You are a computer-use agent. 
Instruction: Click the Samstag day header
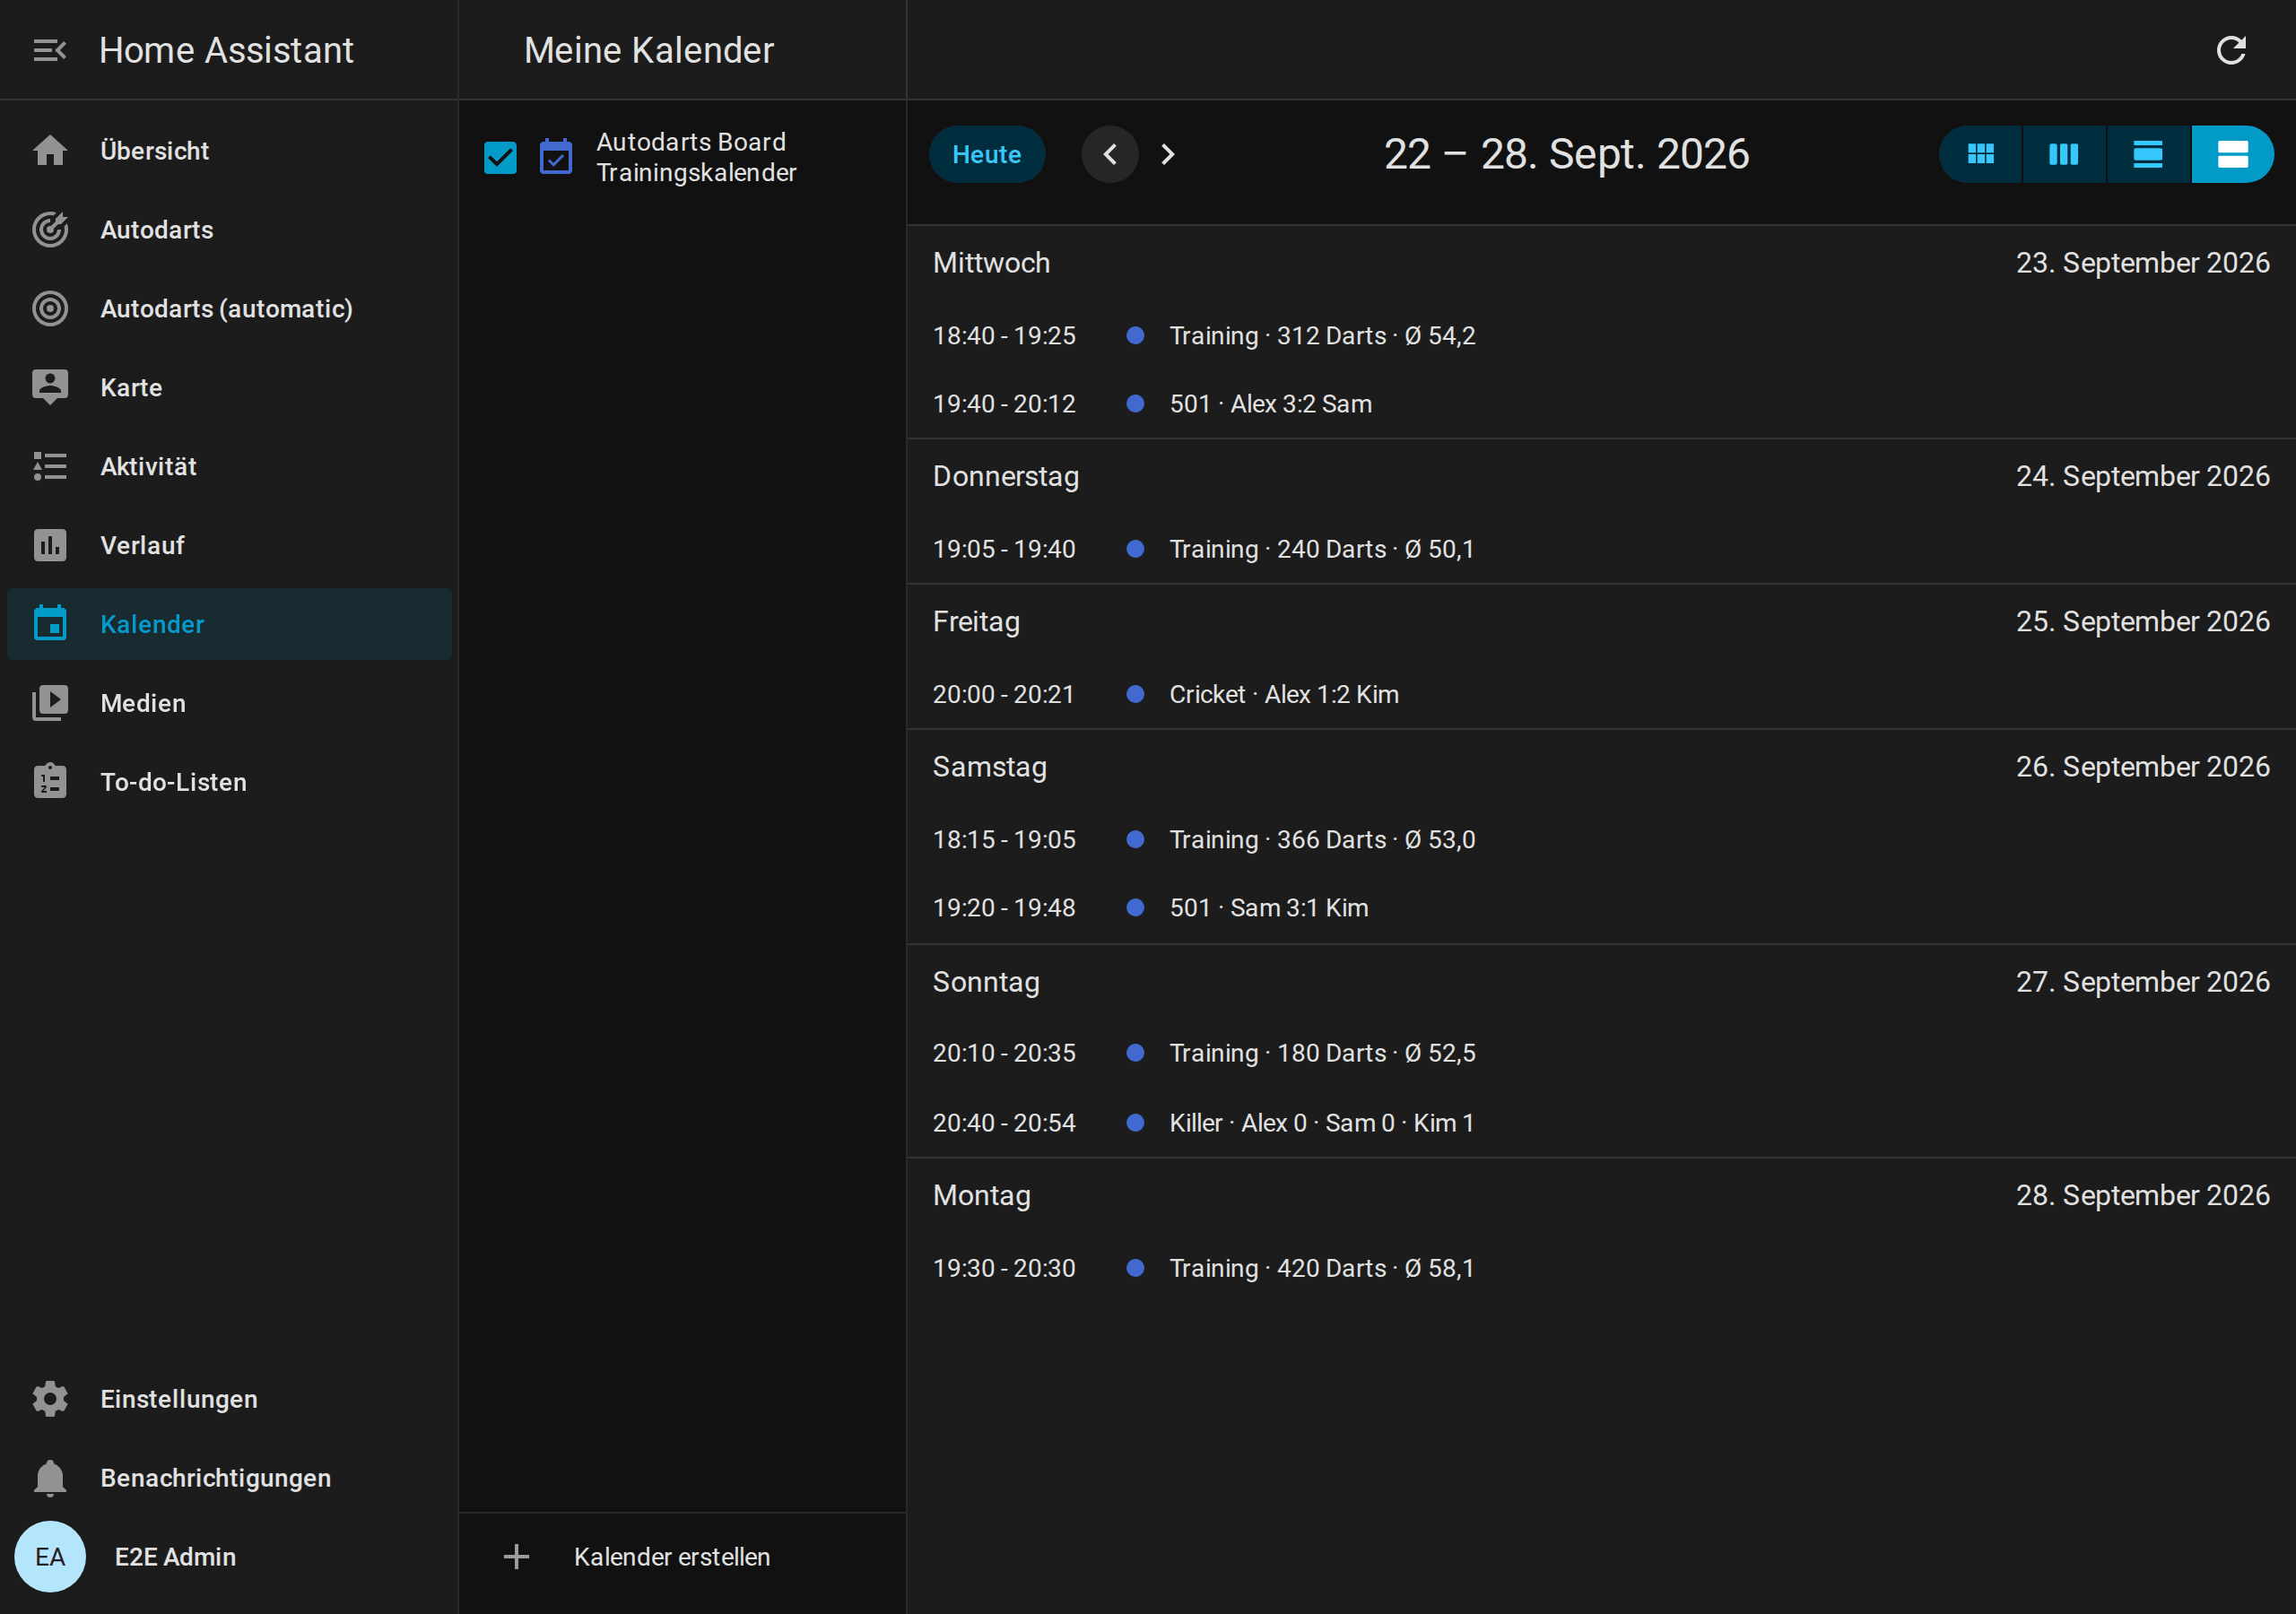point(989,767)
